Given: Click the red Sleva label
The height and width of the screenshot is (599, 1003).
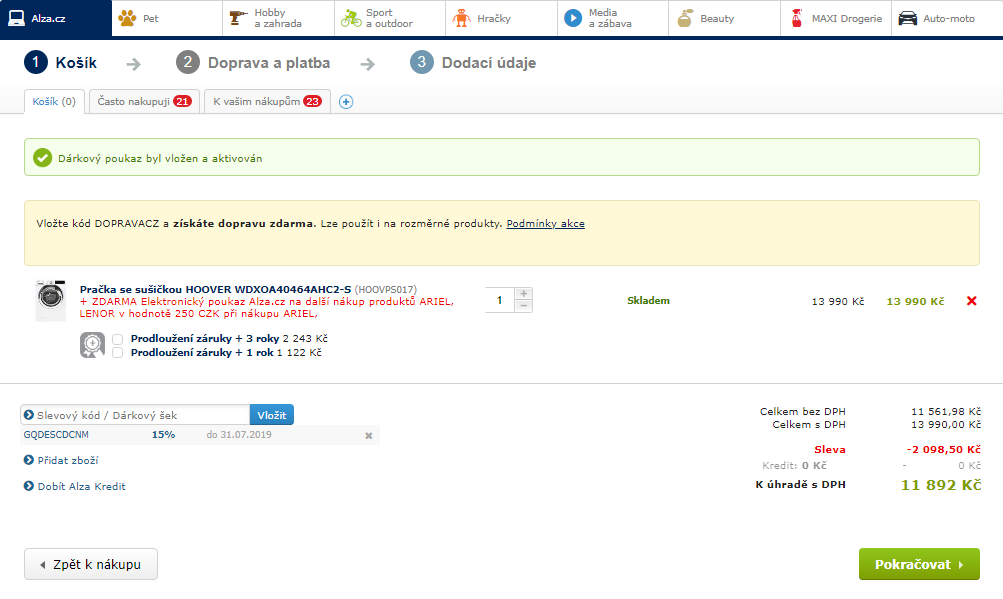Looking at the screenshot, I should coord(830,449).
